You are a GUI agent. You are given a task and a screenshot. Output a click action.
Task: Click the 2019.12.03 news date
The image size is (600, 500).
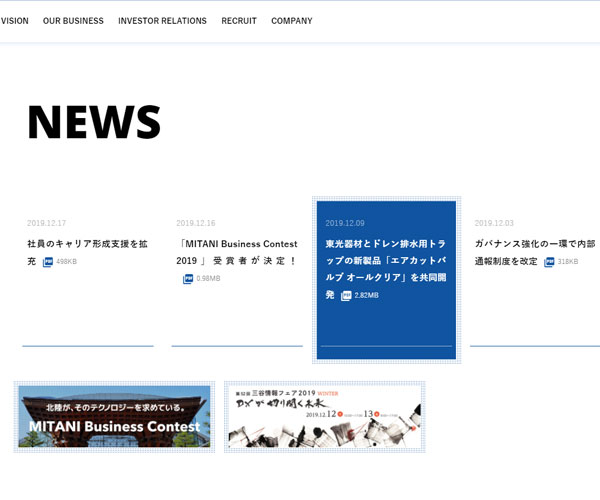[494, 223]
